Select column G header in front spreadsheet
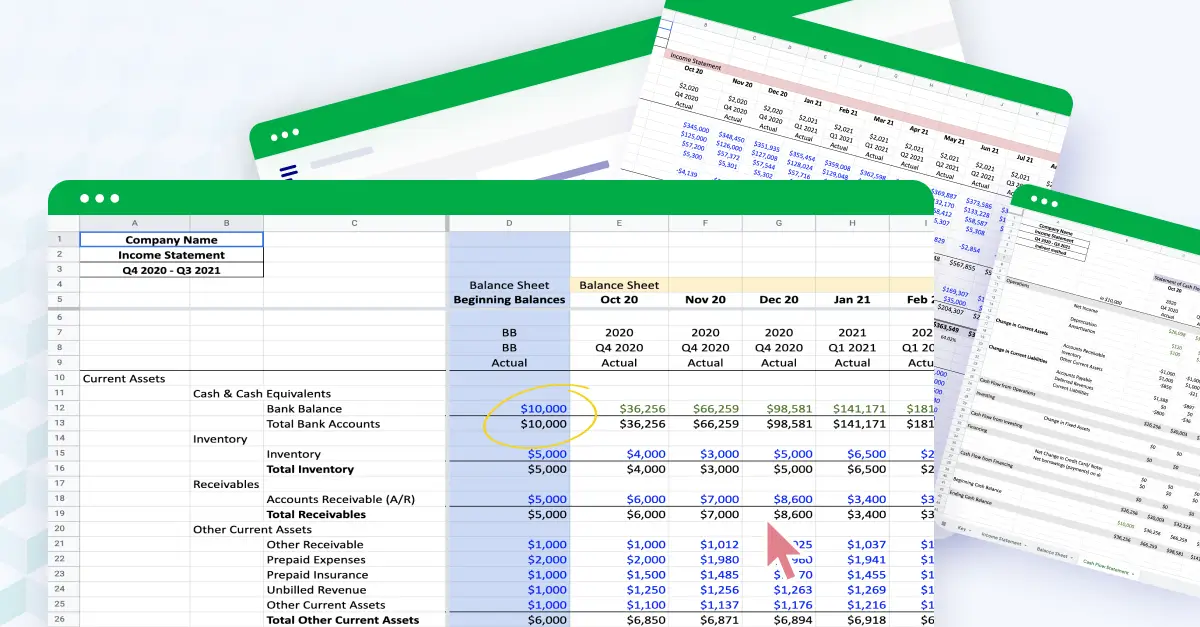Viewport: 1200px width, 627px height. (779, 224)
